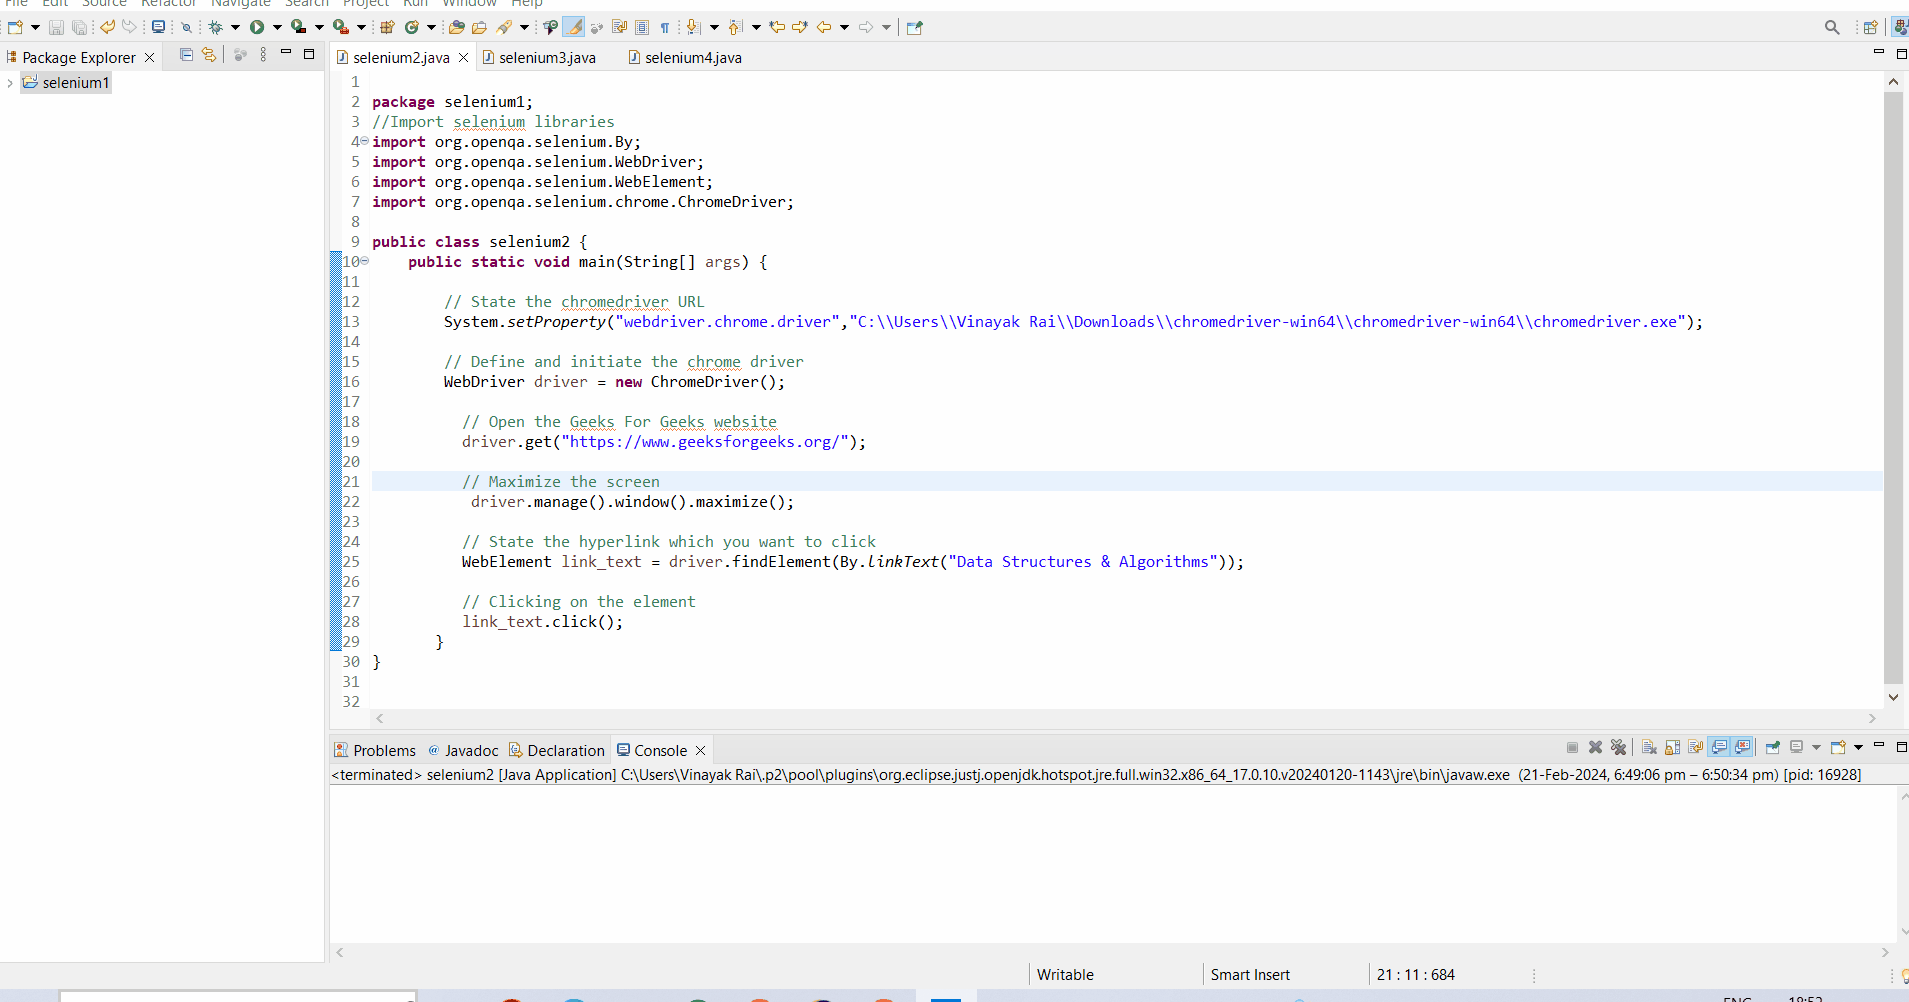
Task: Click the Pin Console icon
Action: tap(1773, 747)
